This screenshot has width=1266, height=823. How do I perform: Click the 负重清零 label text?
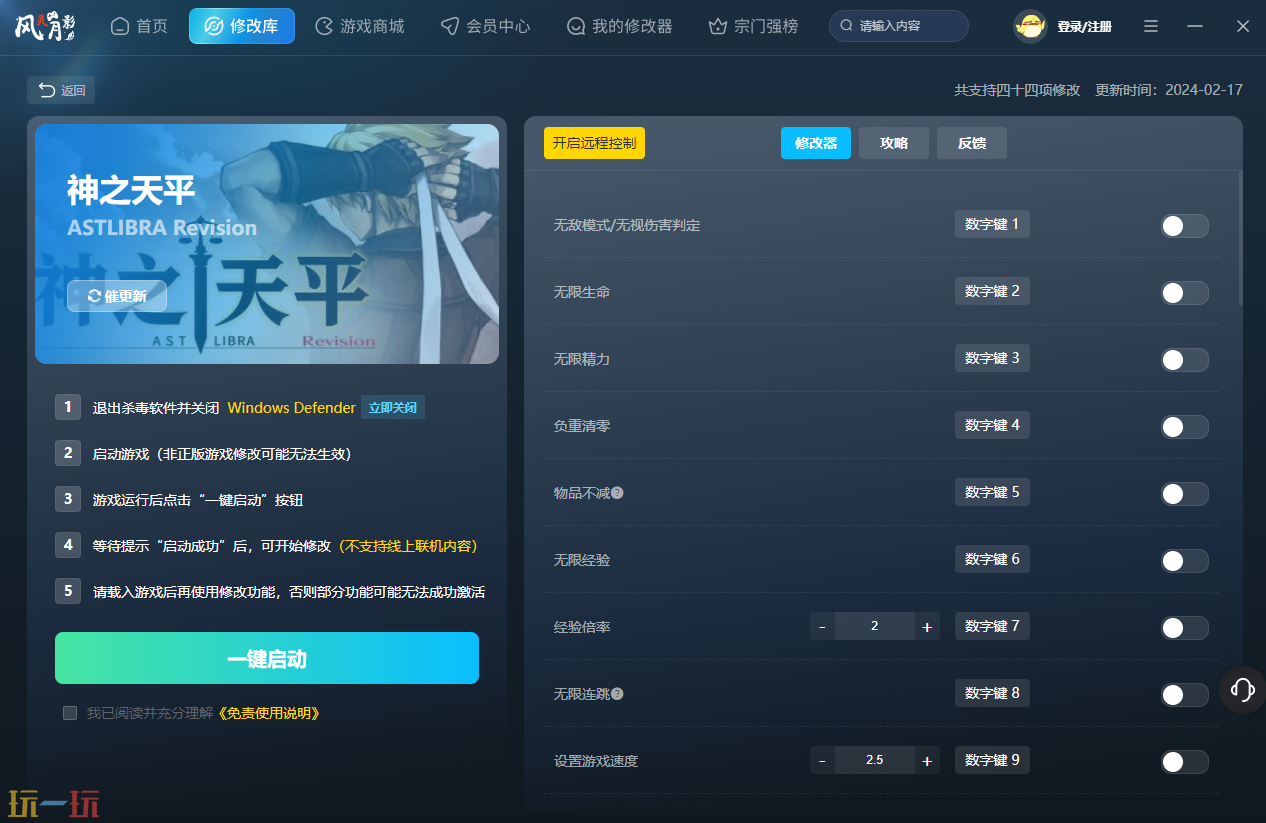(x=582, y=427)
